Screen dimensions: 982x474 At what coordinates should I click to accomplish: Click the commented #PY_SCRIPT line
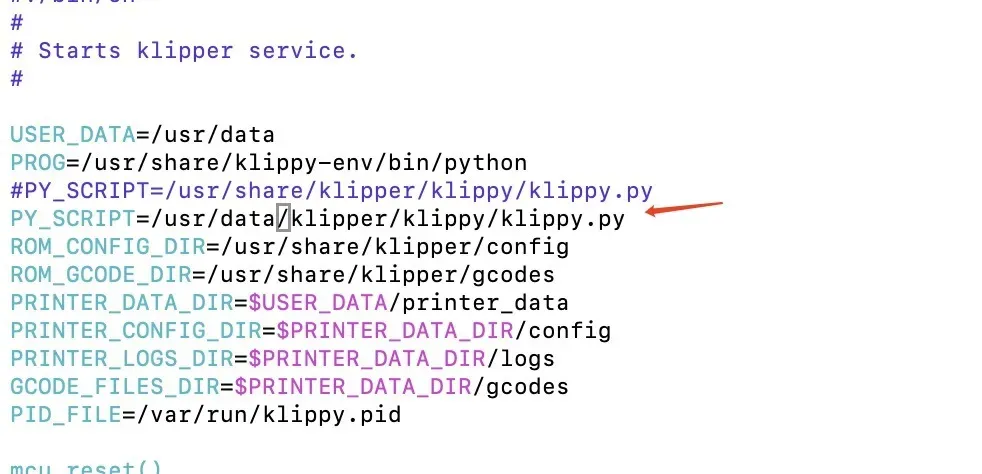pos(331,191)
